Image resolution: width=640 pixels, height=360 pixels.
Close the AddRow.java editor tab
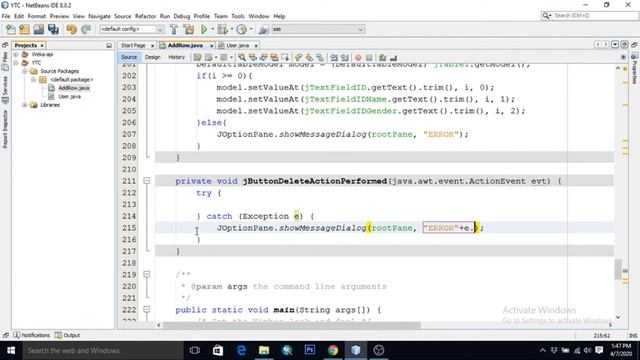211,46
